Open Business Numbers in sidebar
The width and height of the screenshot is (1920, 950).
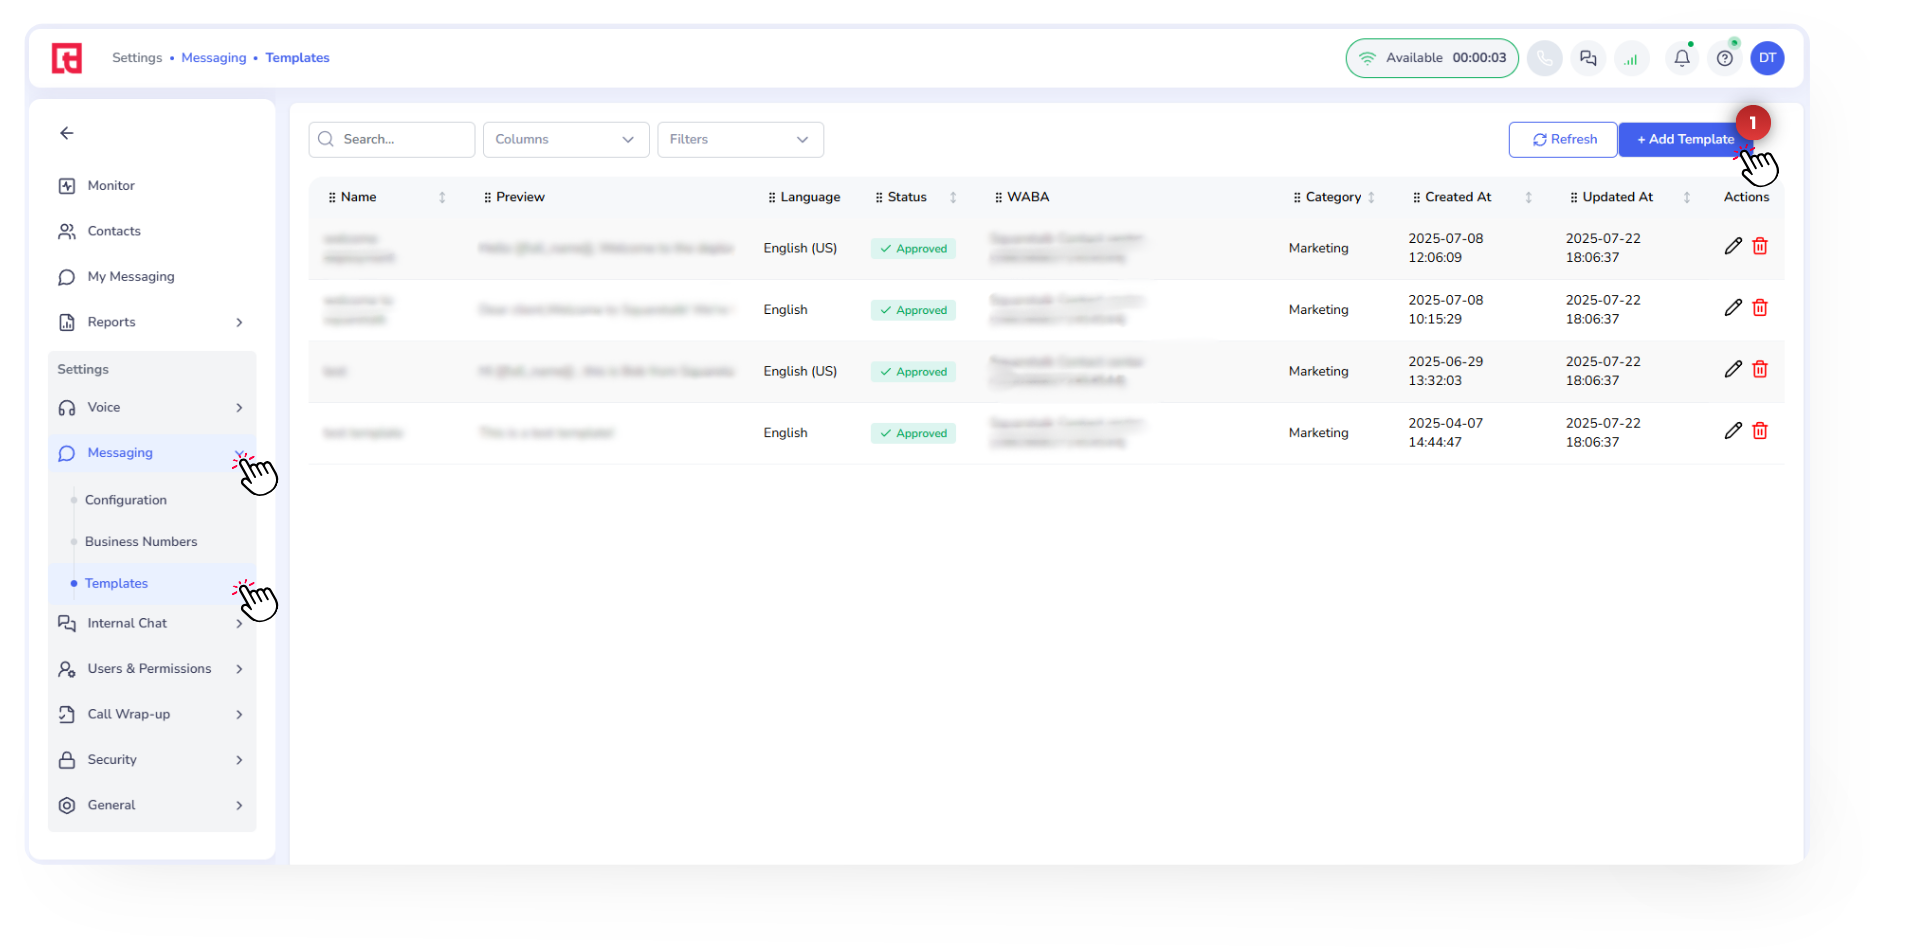point(141,541)
